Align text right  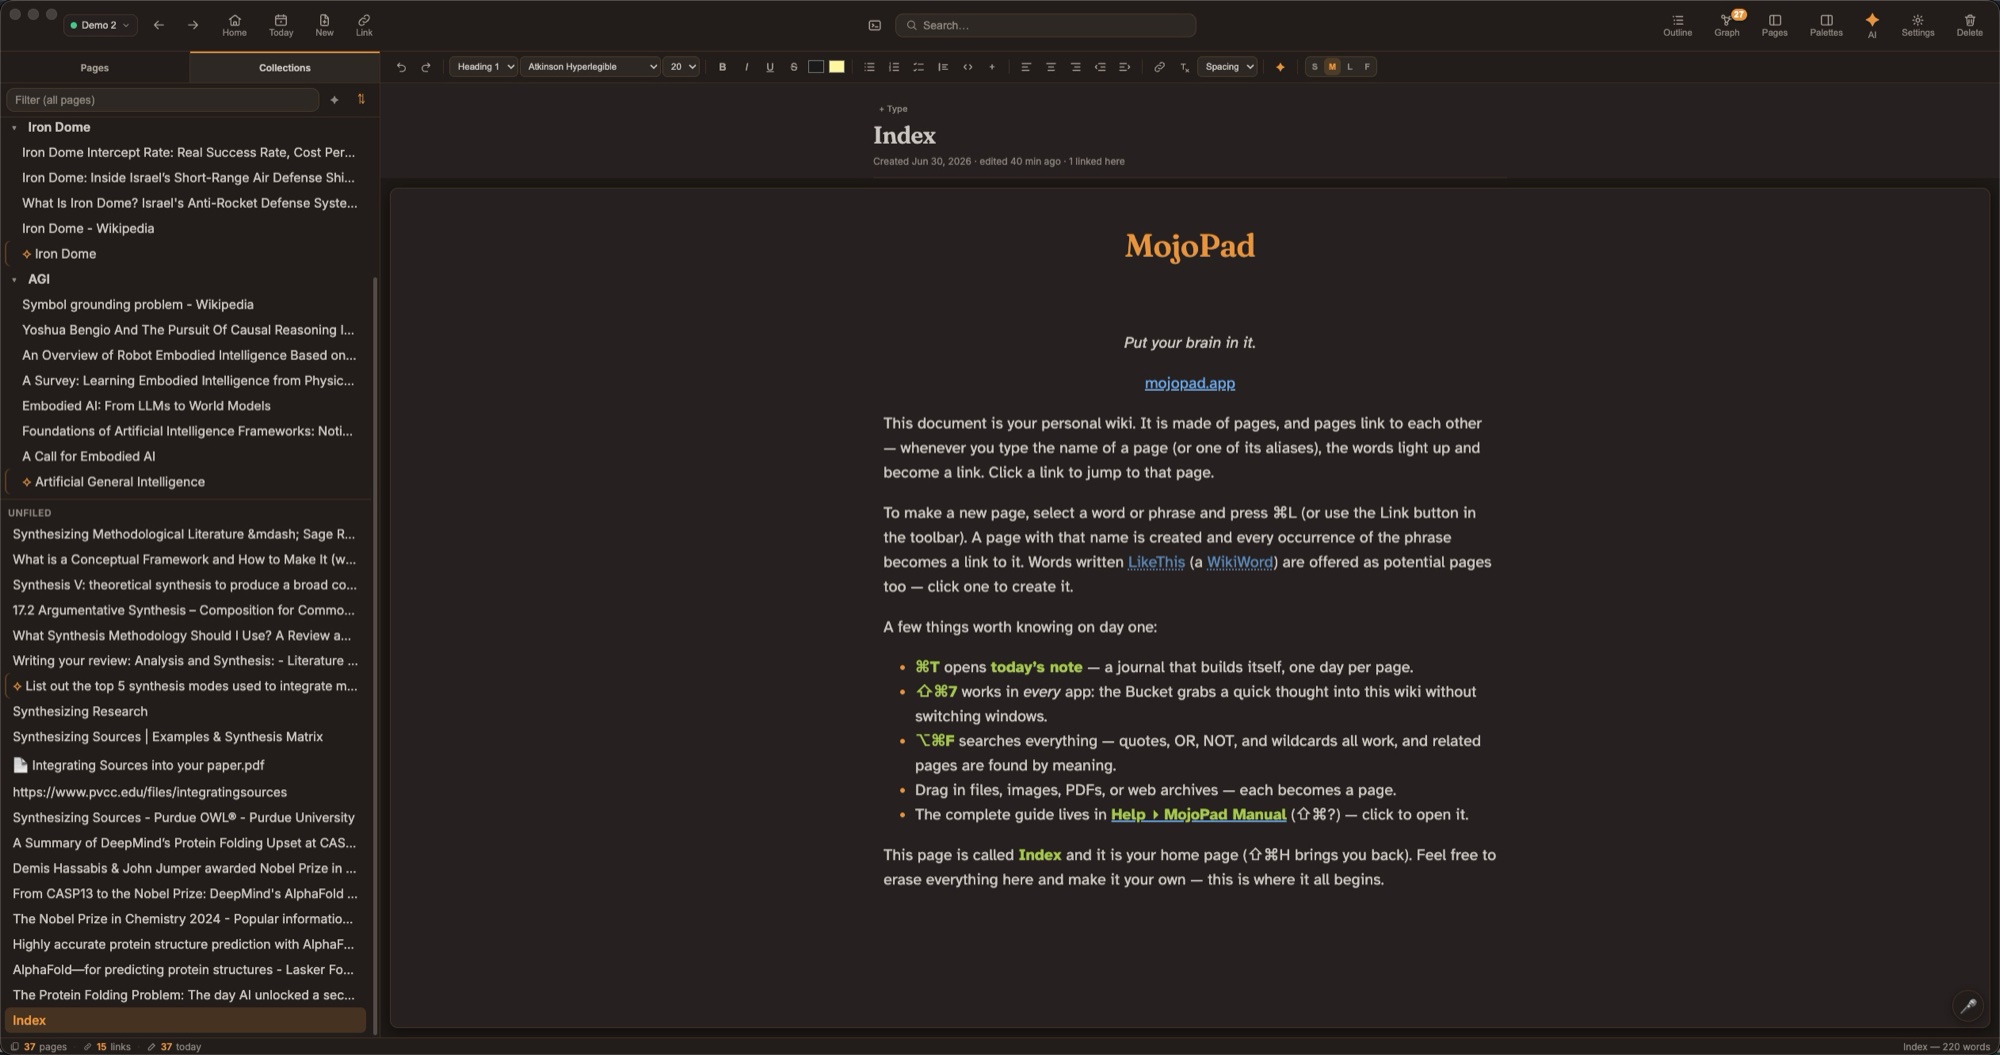coord(1075,67)
